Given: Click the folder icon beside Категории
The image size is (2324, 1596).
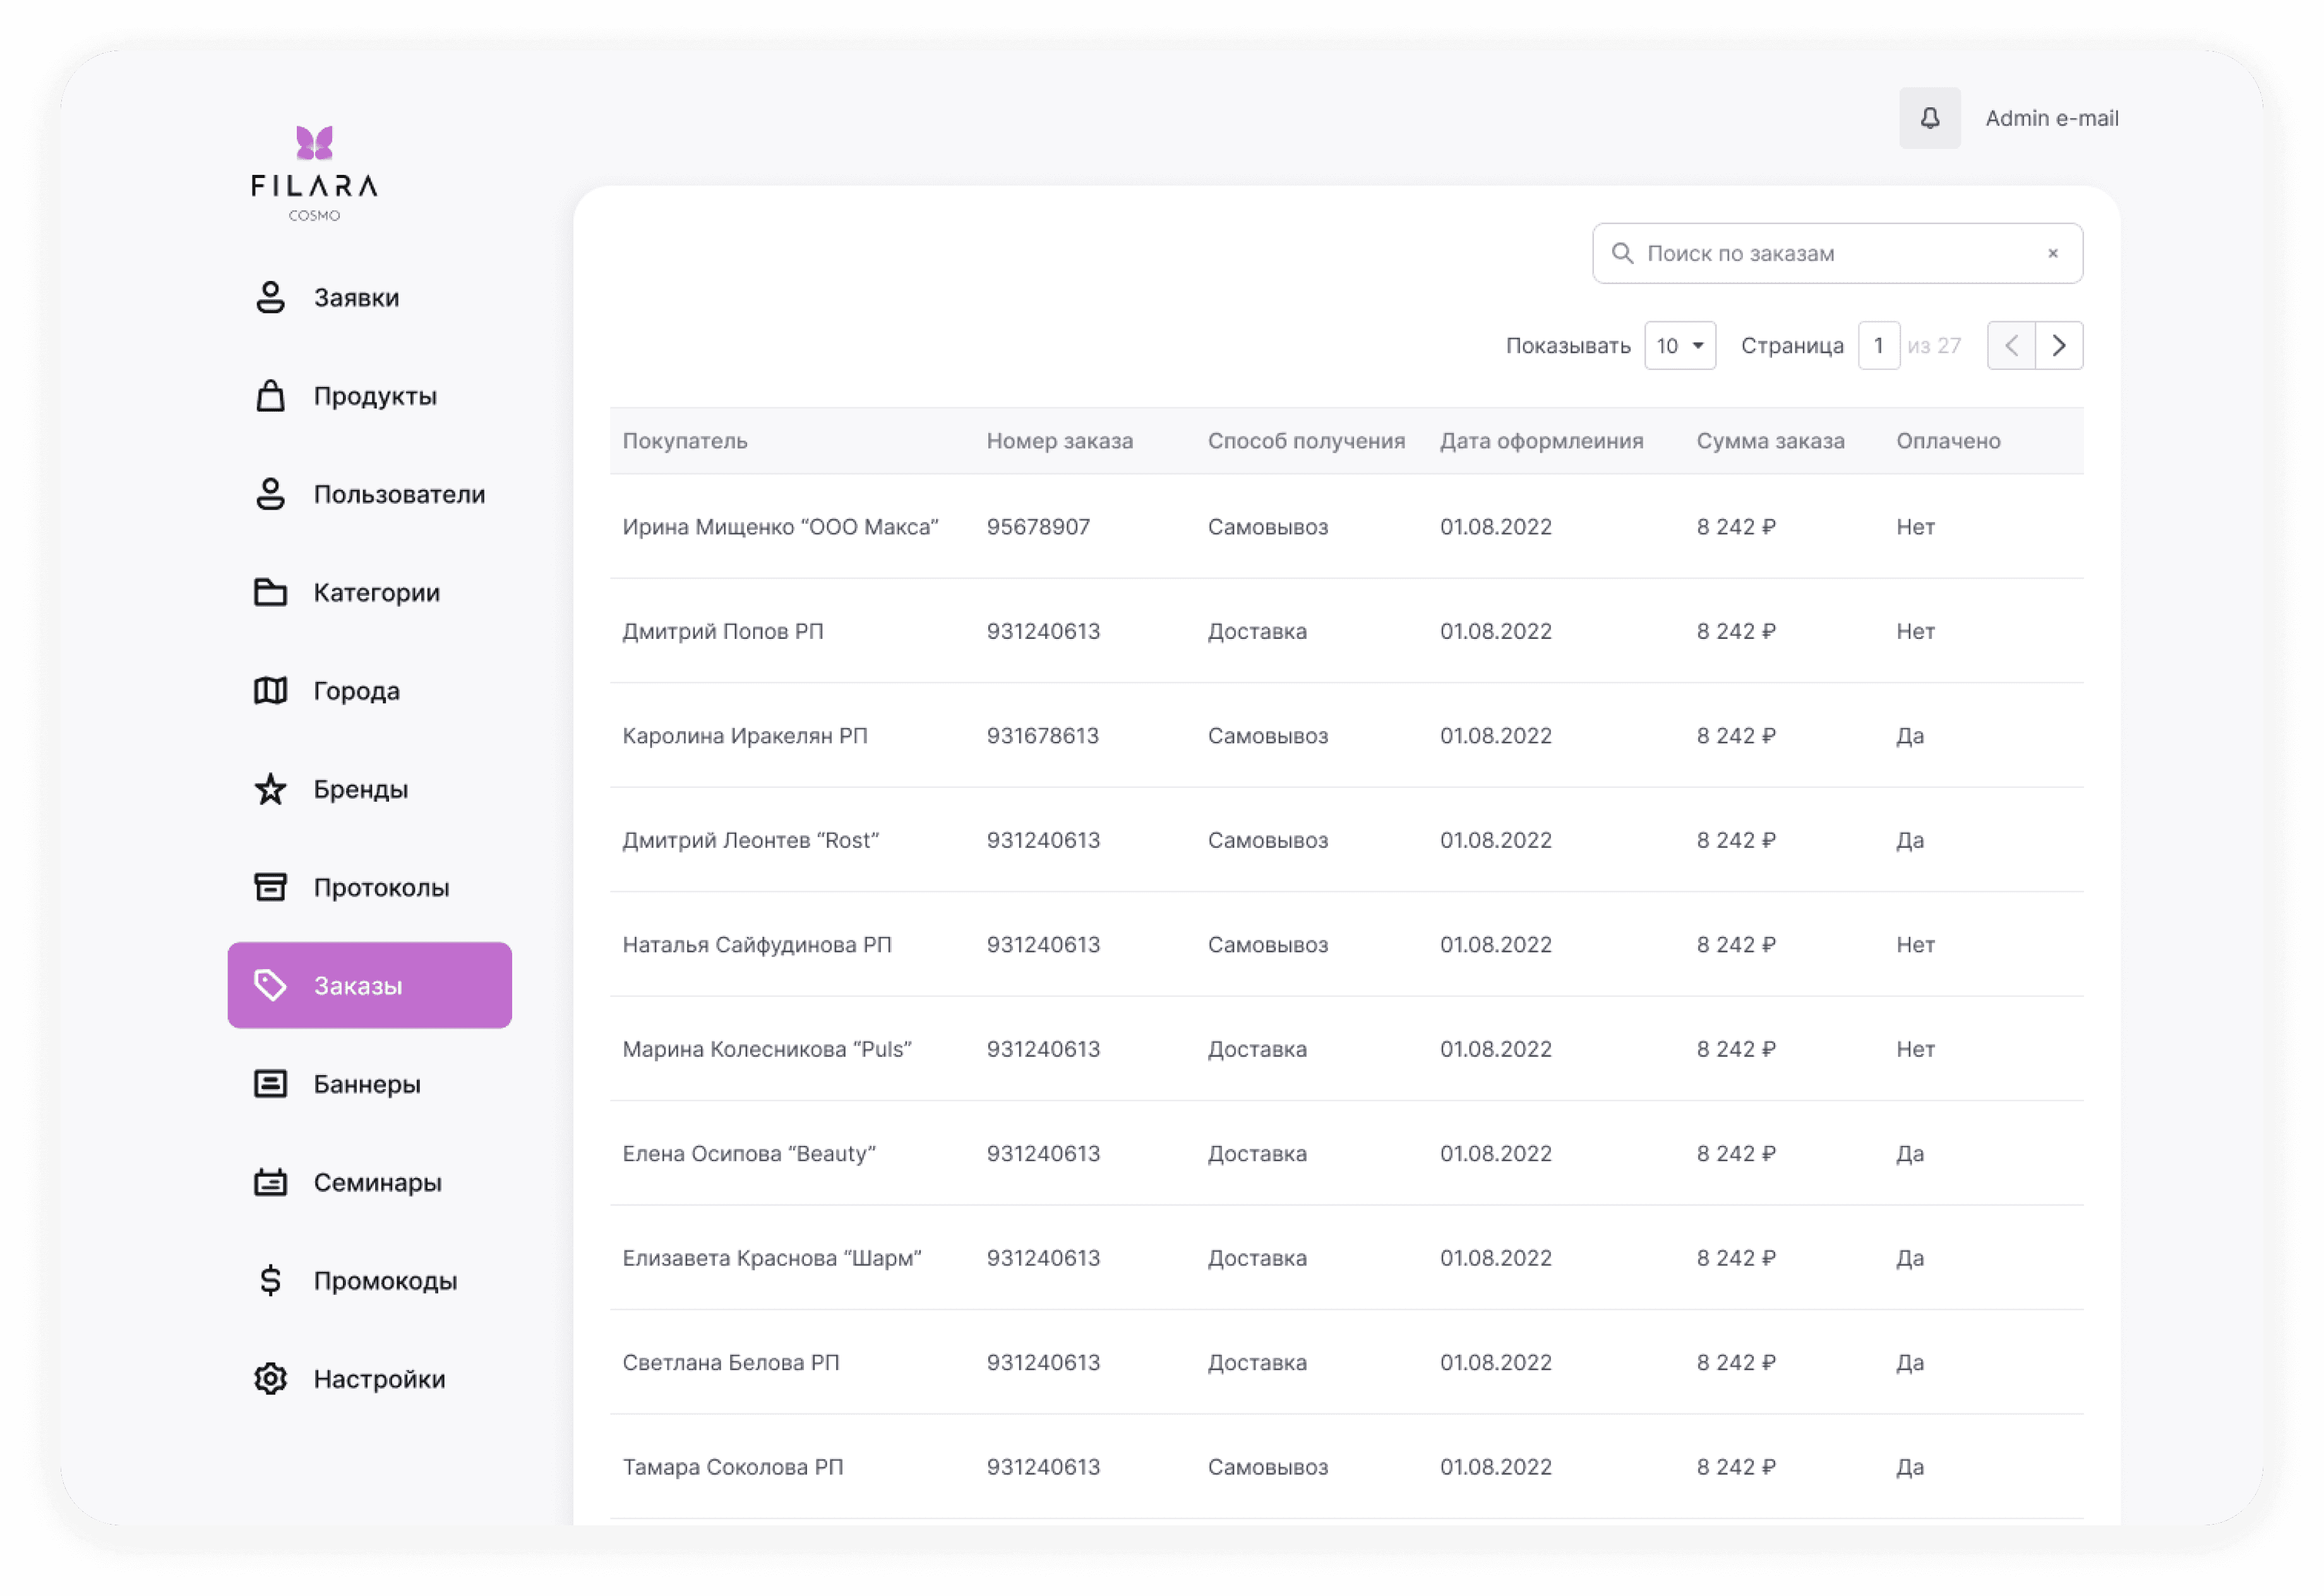Looking at the screenshot, I should coord(270,592).
